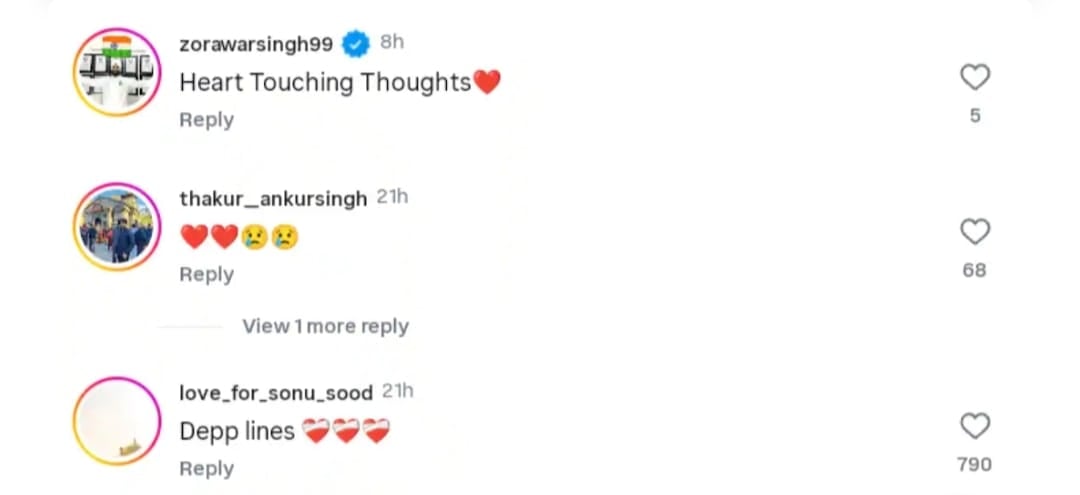1080x495 pixels.
Task: Open zorawarsingh99's profile picture
Action: tap(117, 72)
